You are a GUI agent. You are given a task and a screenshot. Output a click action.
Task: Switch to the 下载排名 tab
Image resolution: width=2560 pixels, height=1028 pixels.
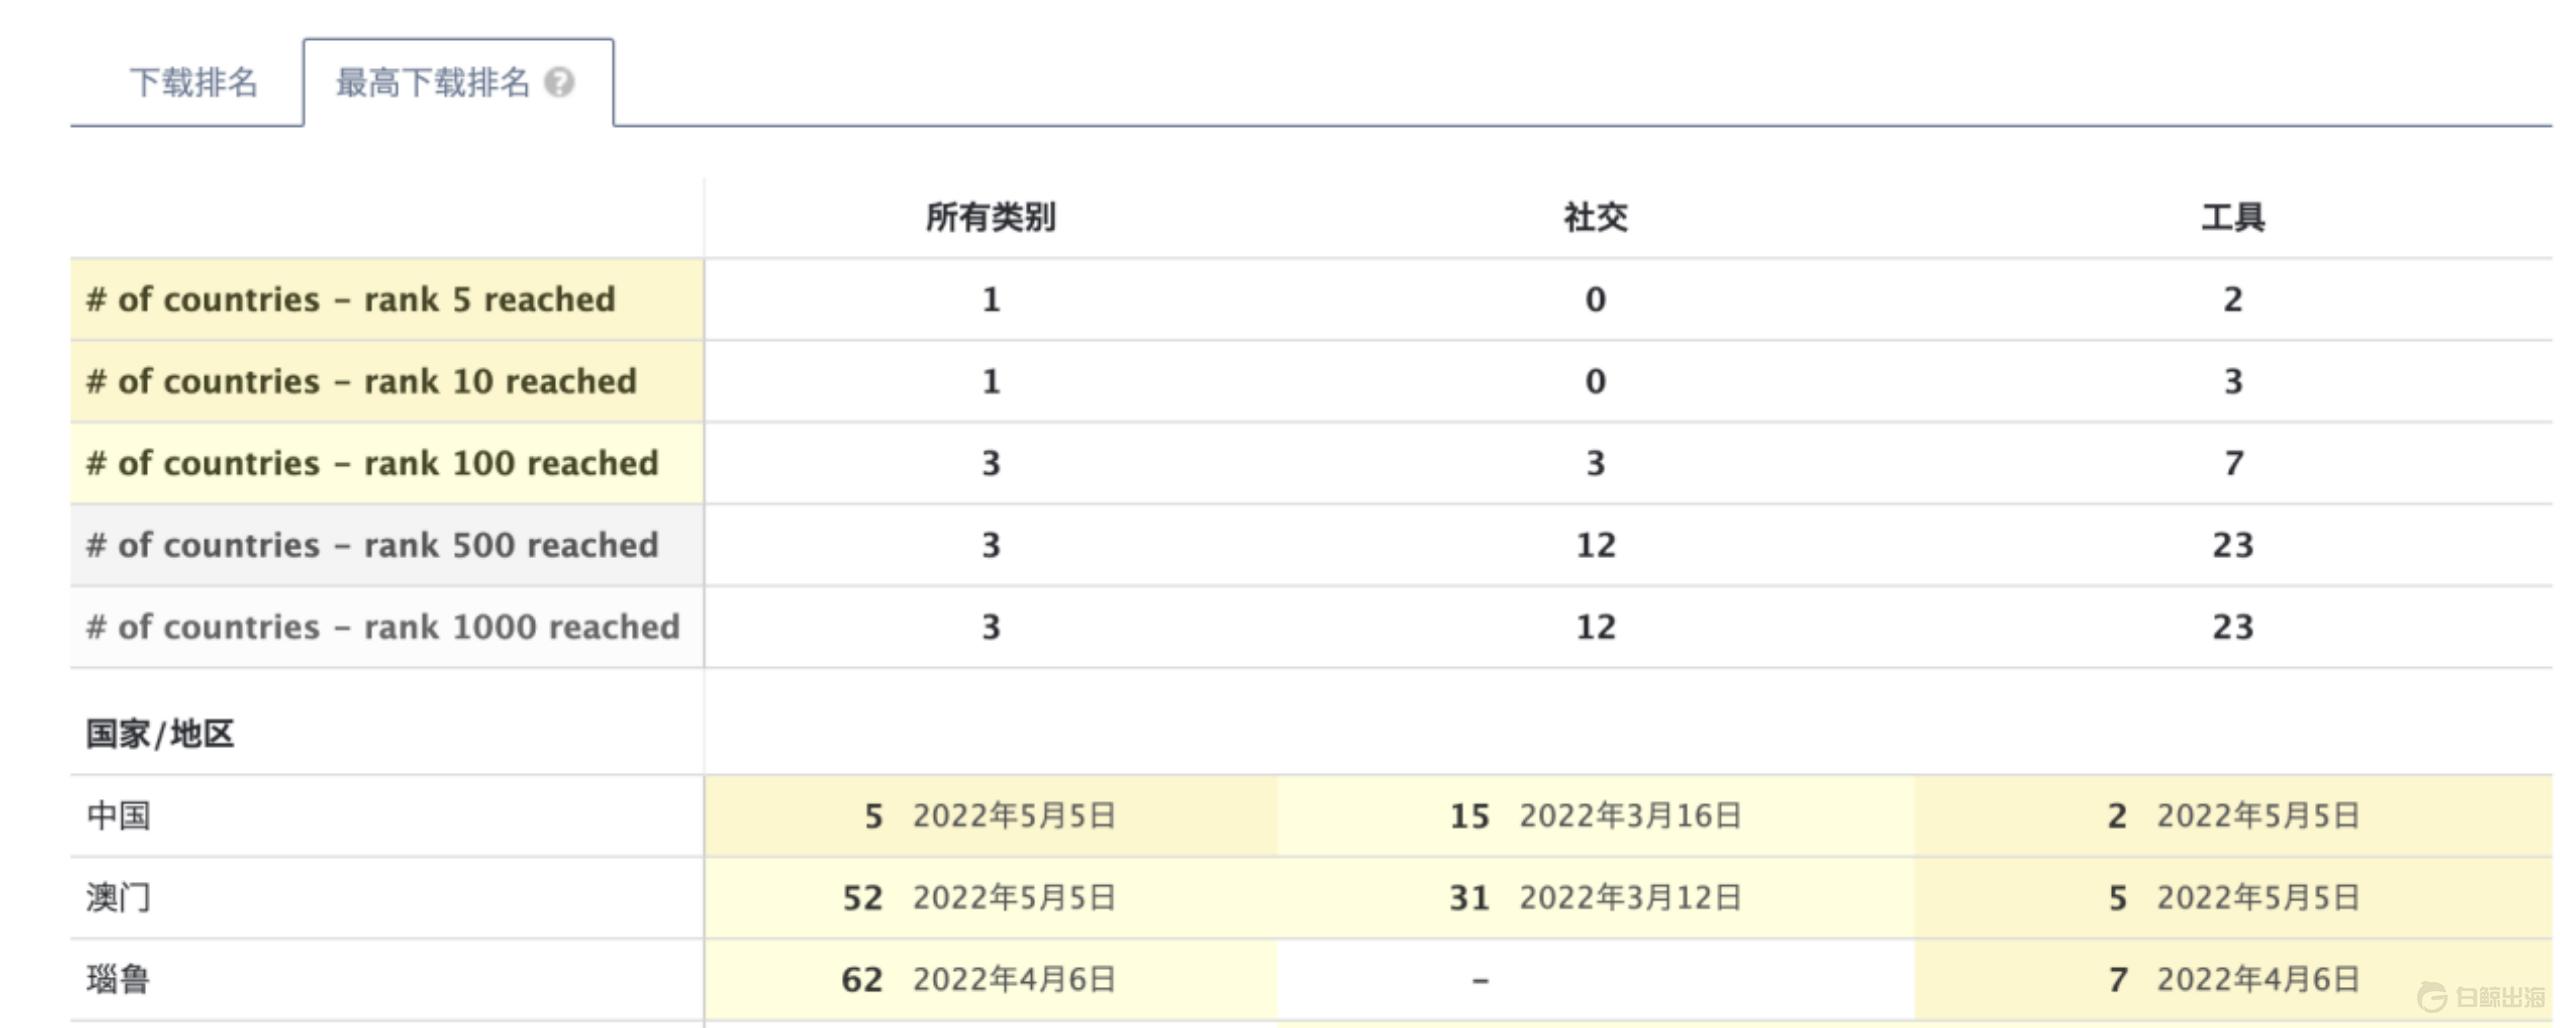(194, 82)
